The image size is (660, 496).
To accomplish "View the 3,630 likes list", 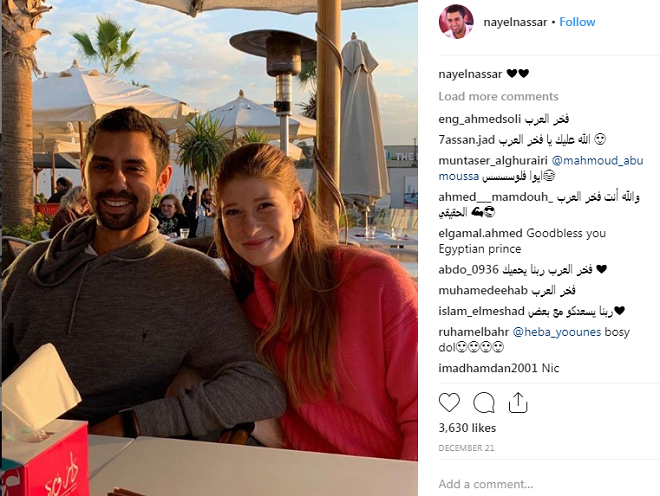I will coord(467,428).
